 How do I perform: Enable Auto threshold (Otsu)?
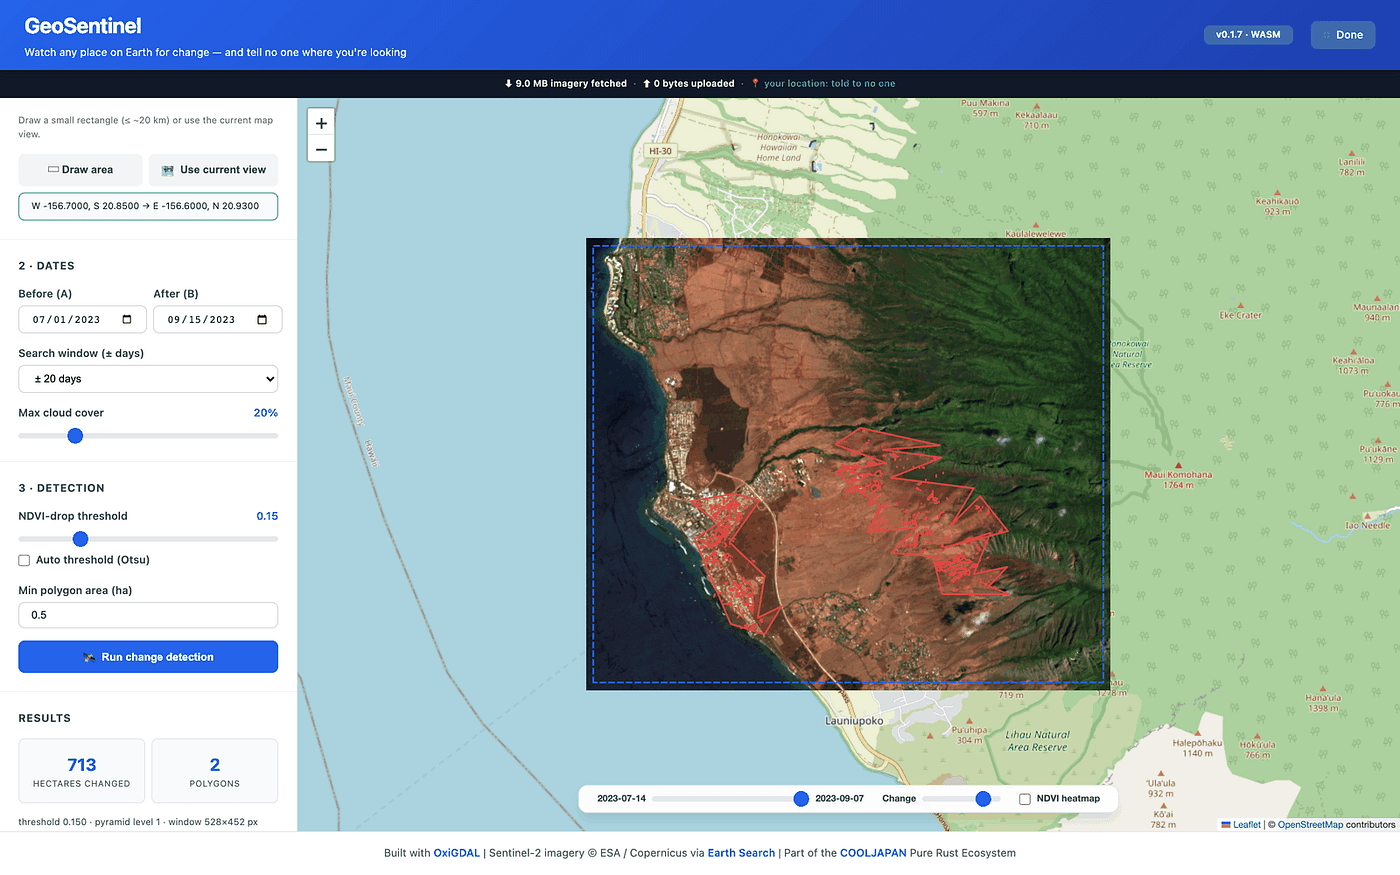[x=24, y=560]
